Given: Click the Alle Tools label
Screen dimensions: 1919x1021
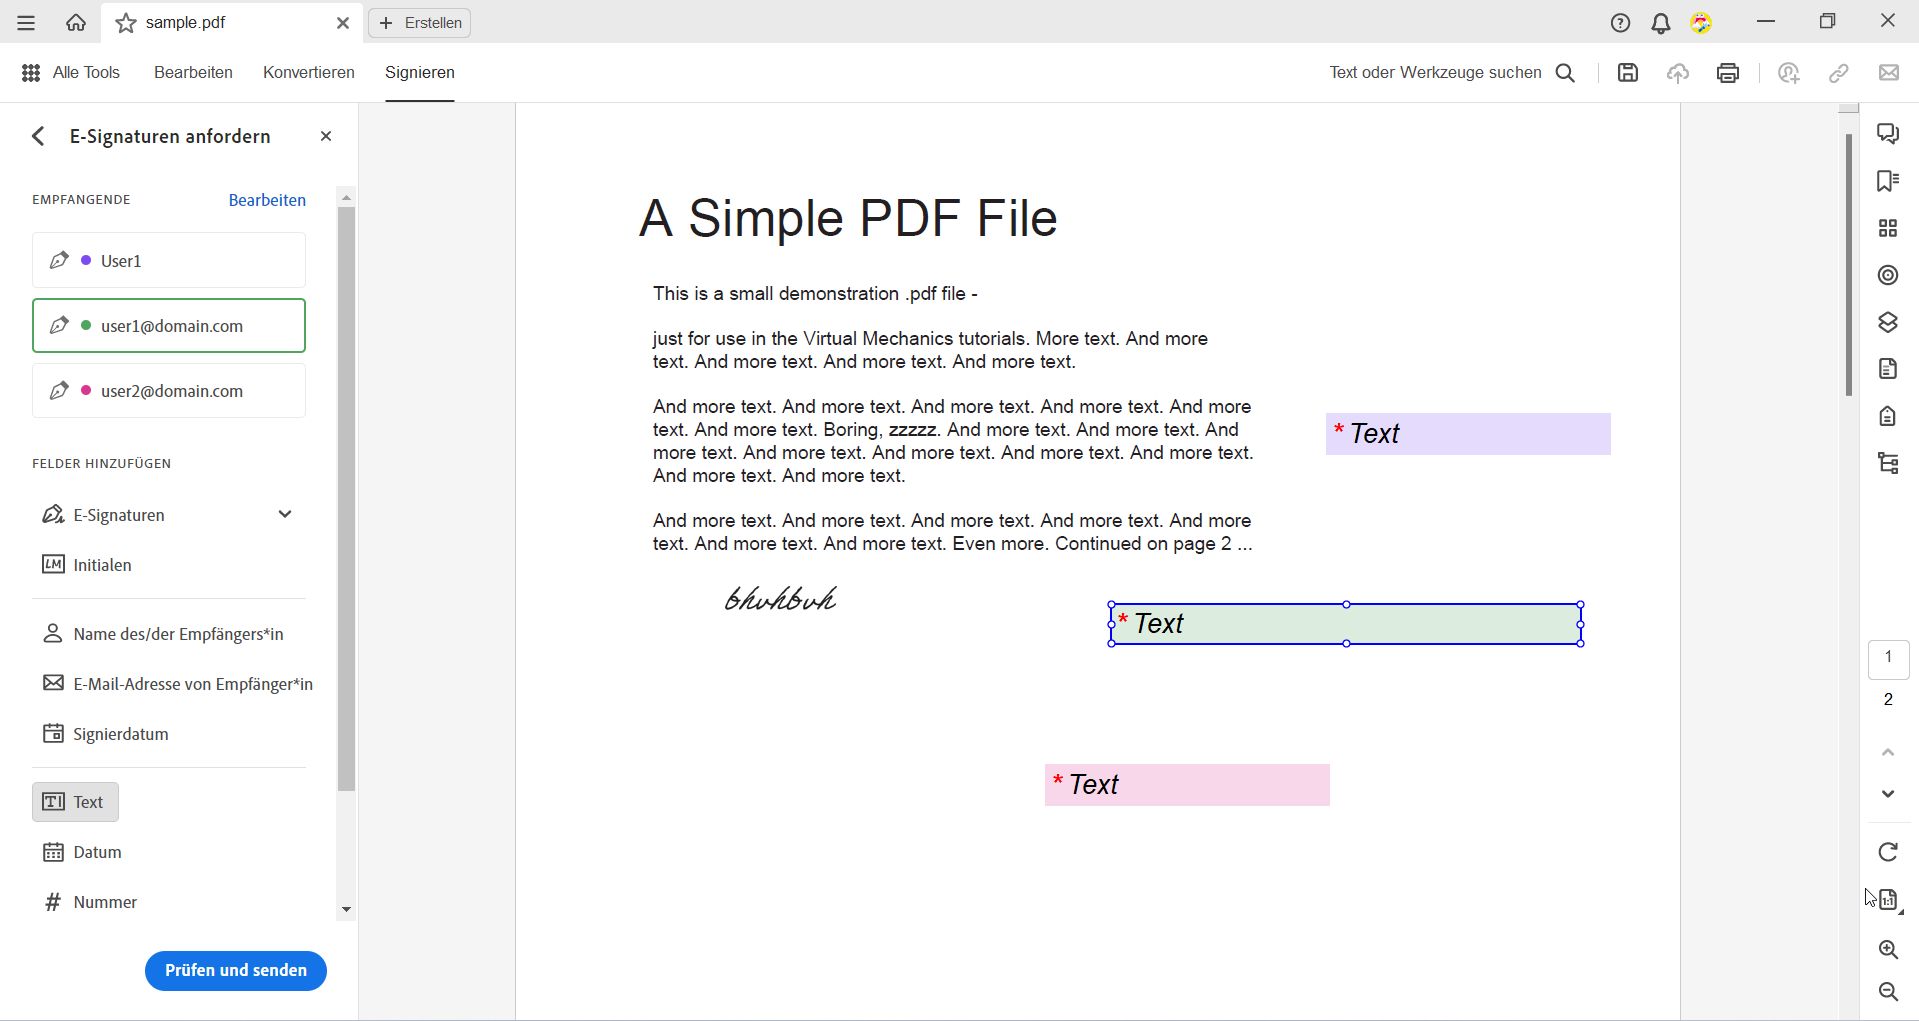Looking at the screenshot, I should point(86,73).
